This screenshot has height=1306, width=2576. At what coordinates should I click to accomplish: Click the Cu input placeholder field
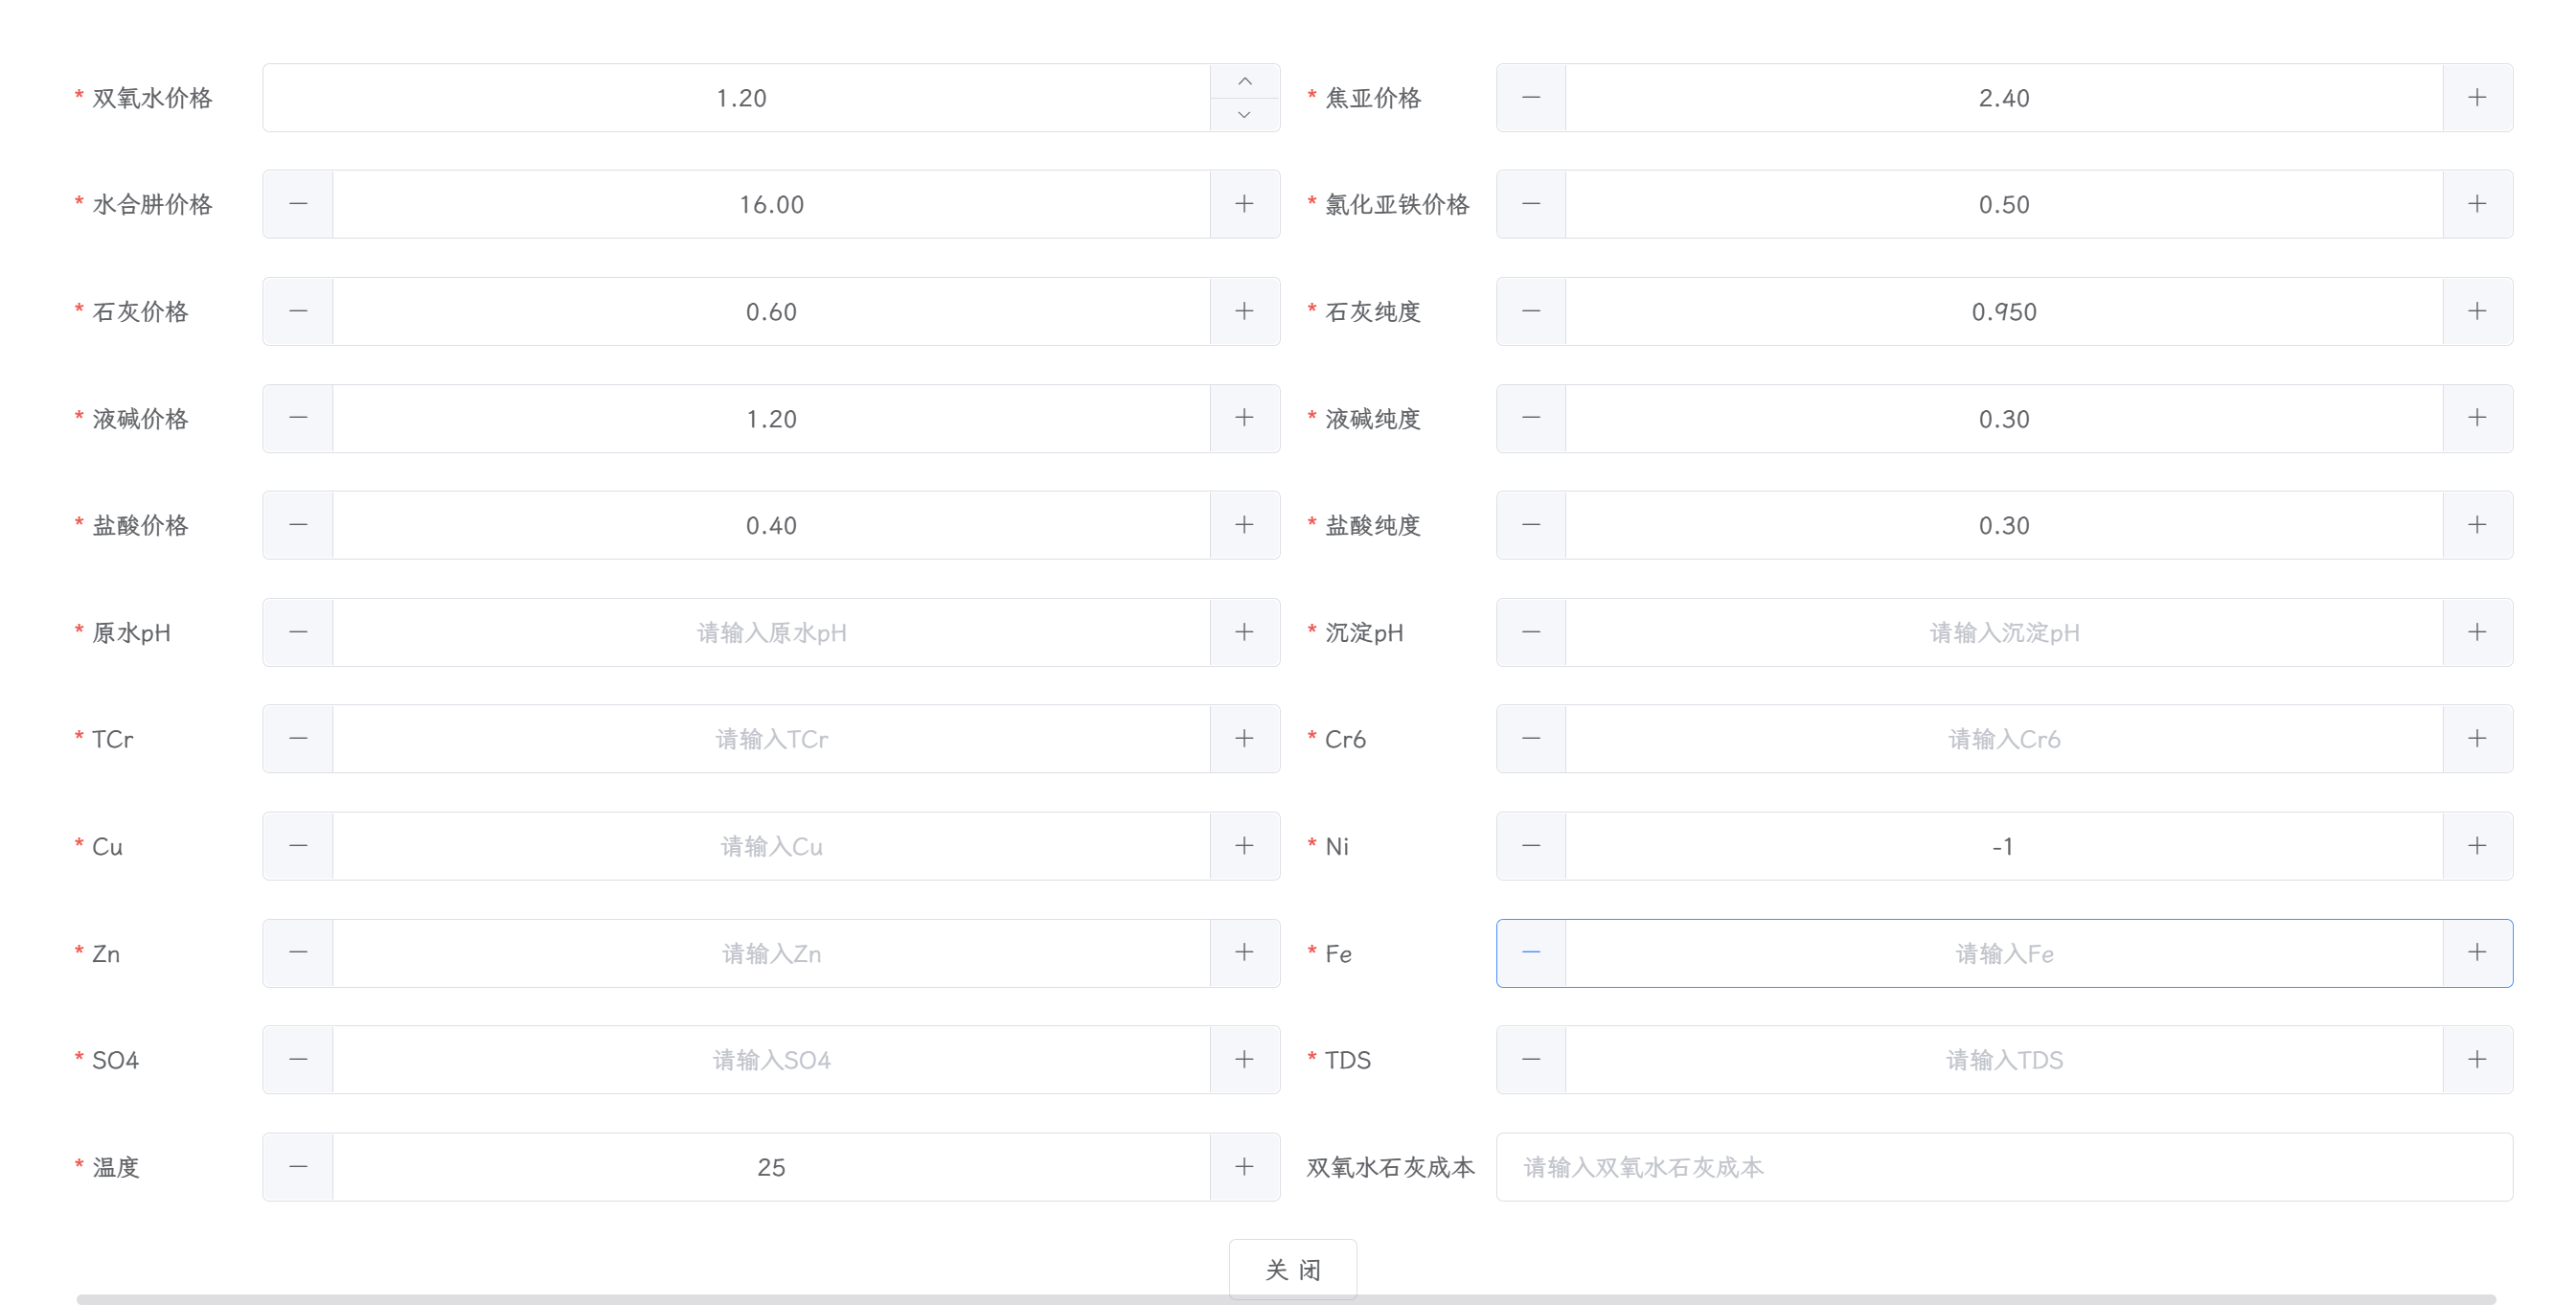[770, 846]
